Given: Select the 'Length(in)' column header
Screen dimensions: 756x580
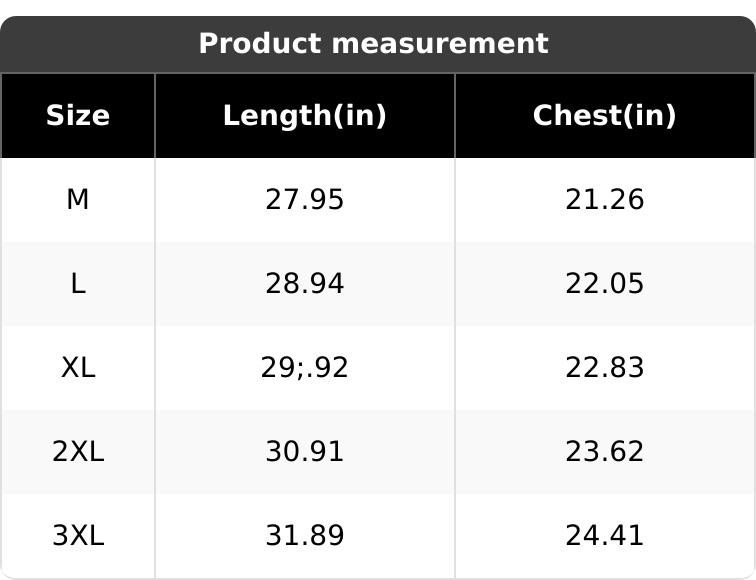Looking at the screenshot, I should [x=304, y=116].
